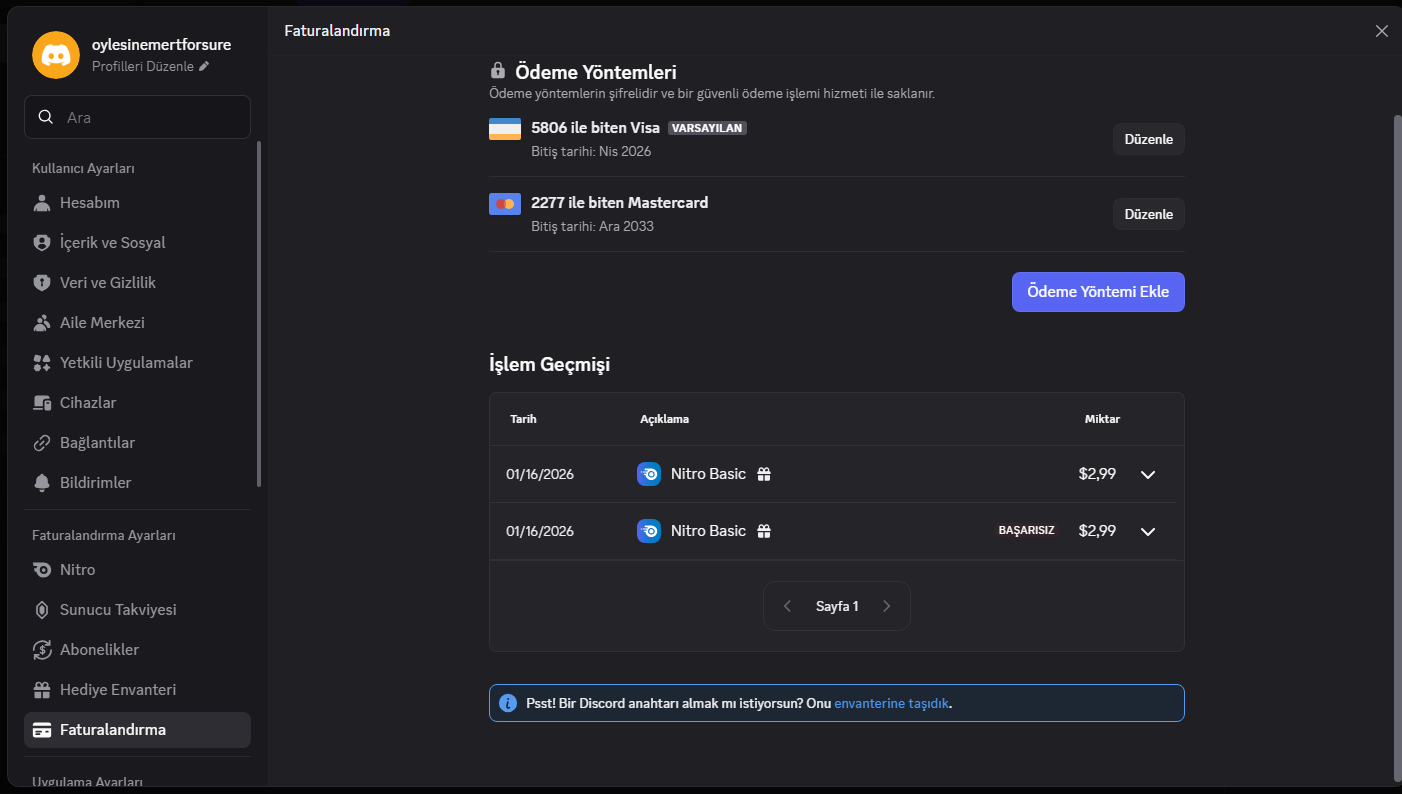Click the family icon beside Aile Merkezi
This screenshot has height=794, width=1402.
pos(42,323)
